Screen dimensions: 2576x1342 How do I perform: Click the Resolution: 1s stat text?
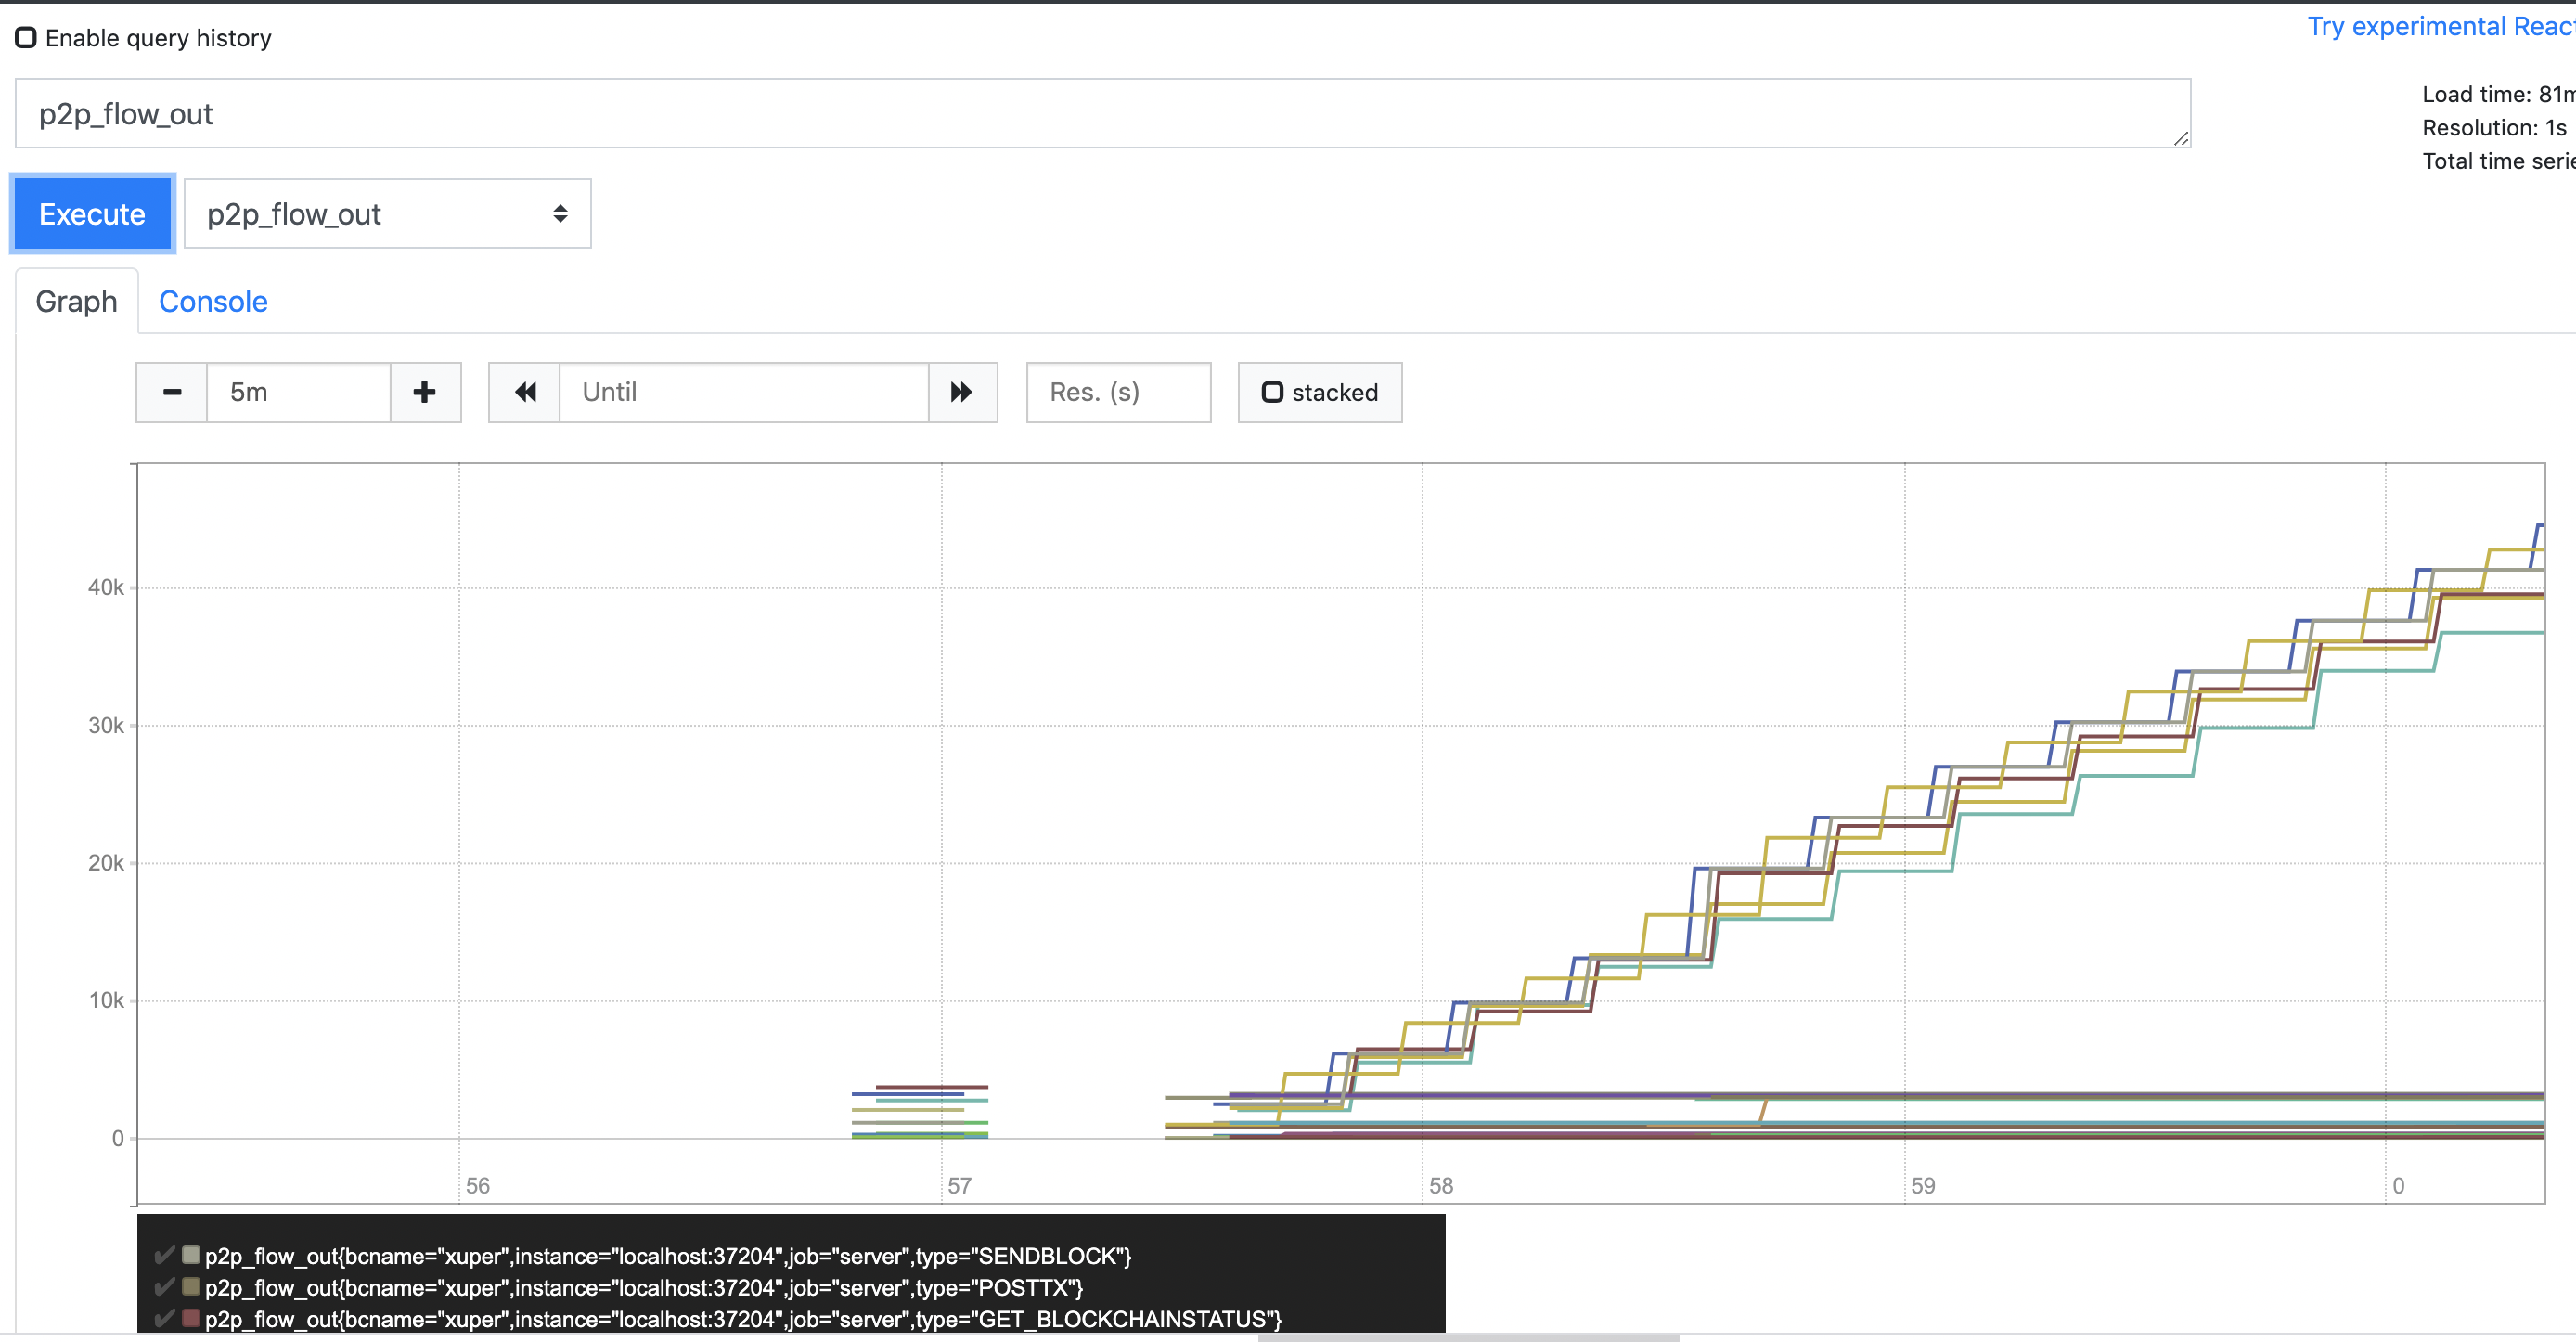pyautogui.click(x=2494, y=128)
